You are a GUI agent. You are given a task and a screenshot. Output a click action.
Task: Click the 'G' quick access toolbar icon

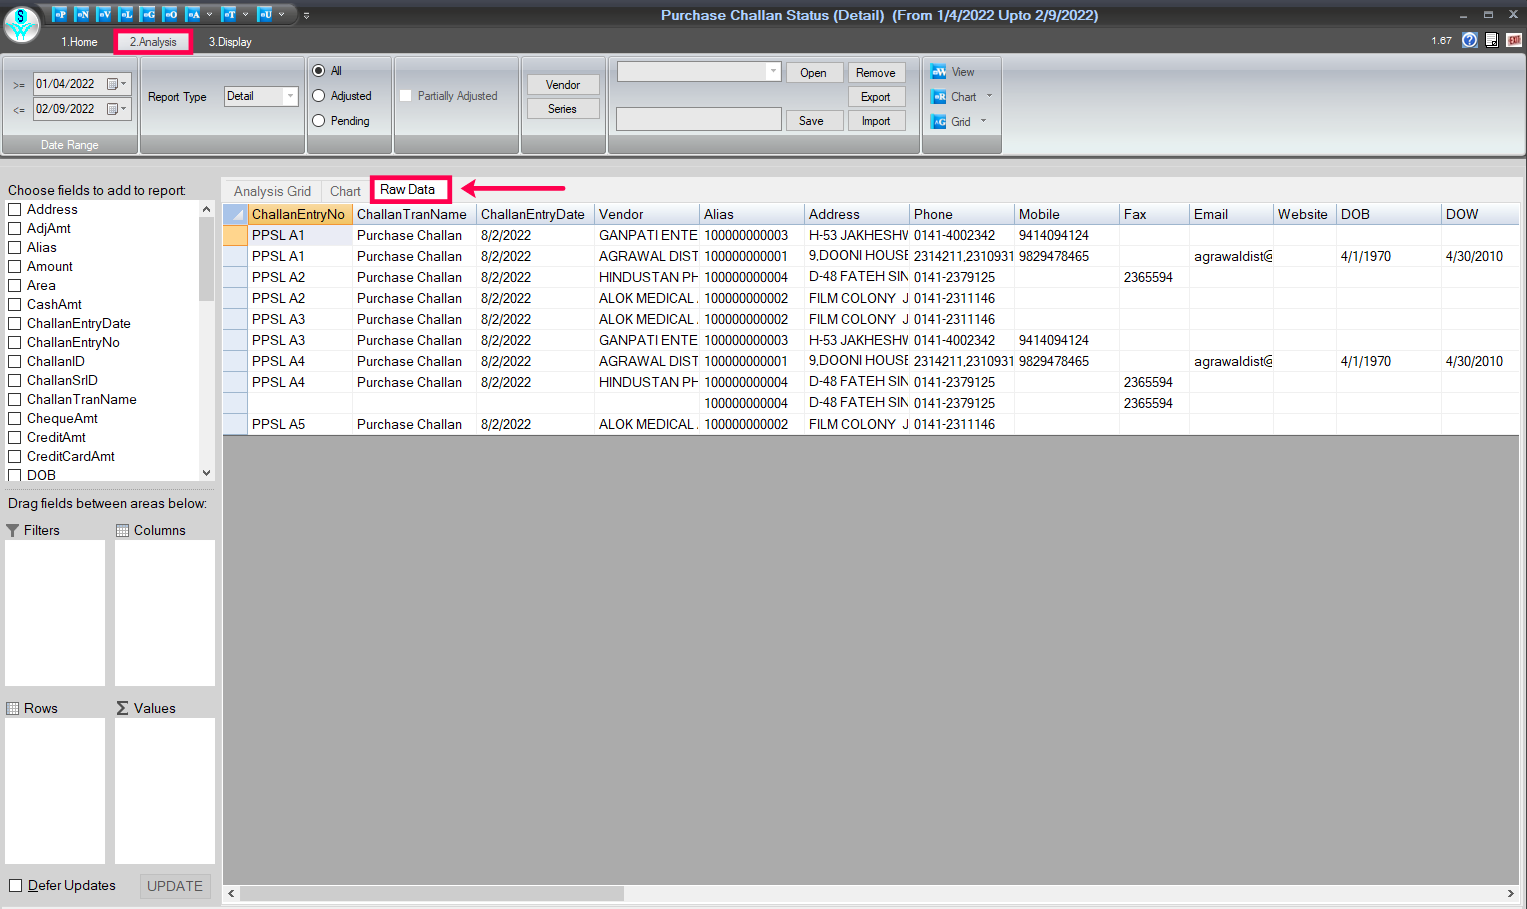point(148,14)
